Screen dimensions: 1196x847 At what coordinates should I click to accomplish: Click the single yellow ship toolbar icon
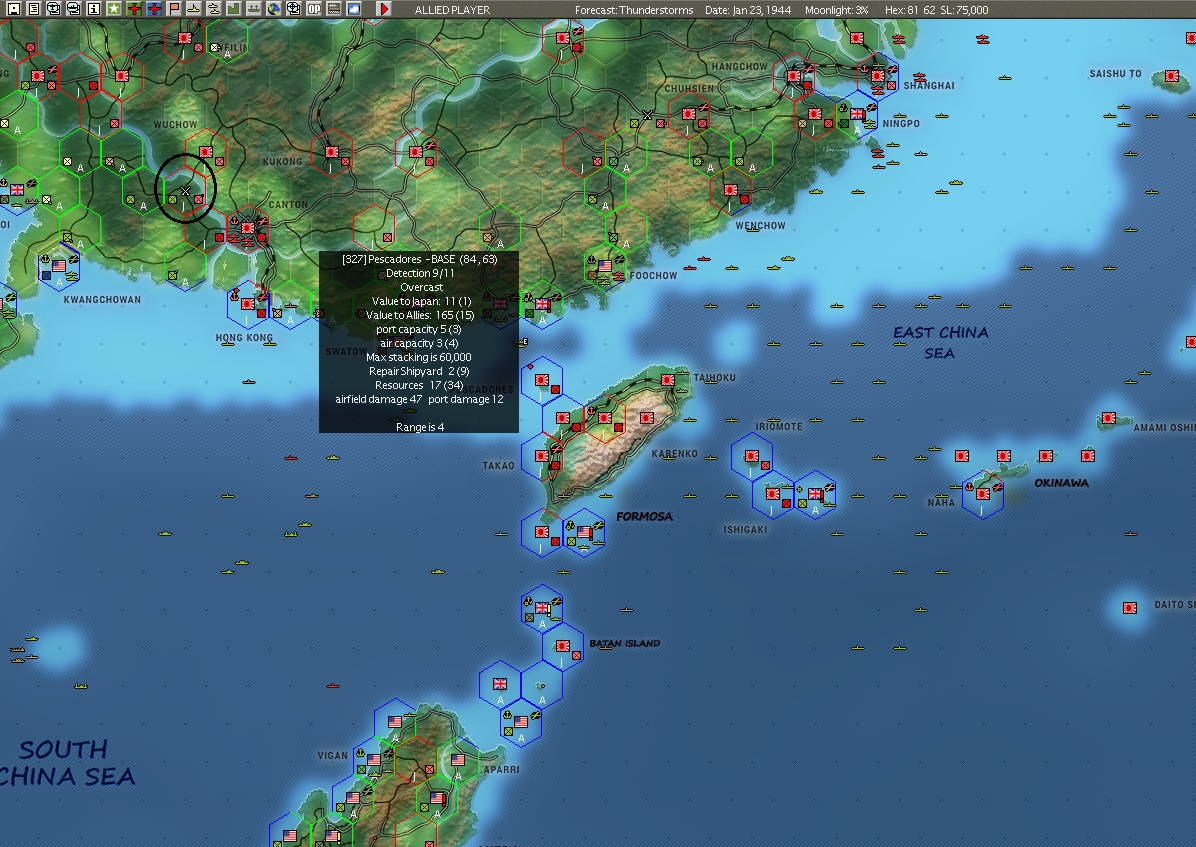point(194,9)
